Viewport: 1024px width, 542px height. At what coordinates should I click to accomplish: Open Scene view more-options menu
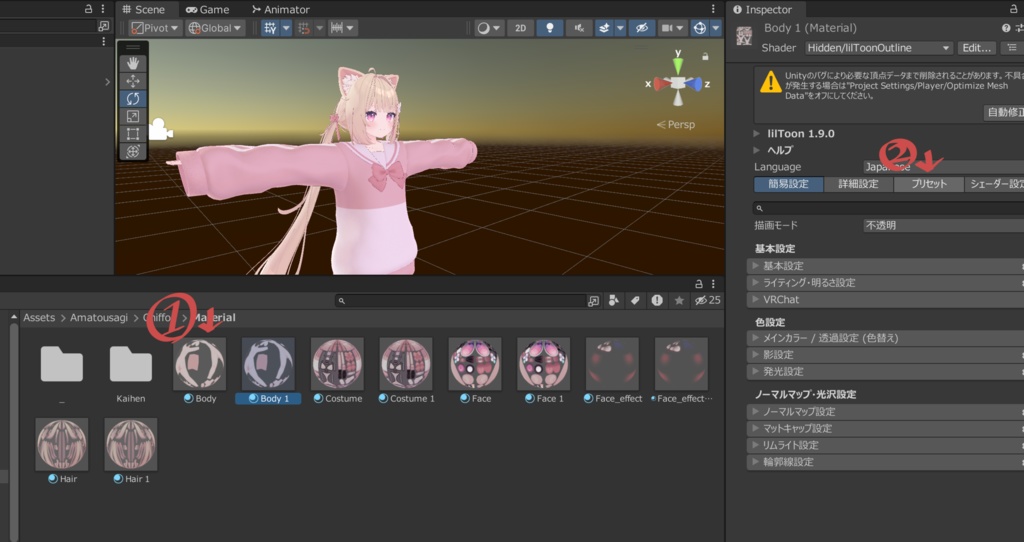(x=713, y=9)
